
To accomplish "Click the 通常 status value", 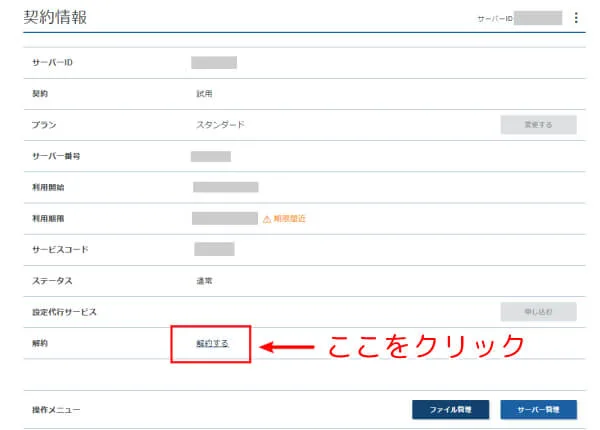I will click(x=204, y=281).
